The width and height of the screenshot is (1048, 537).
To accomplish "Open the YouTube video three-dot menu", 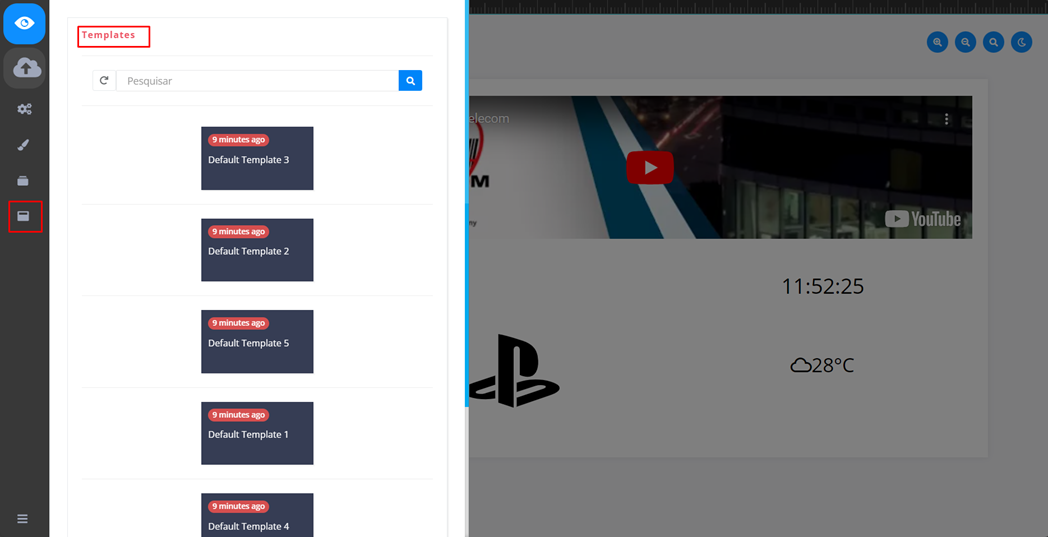I will 946,119.
